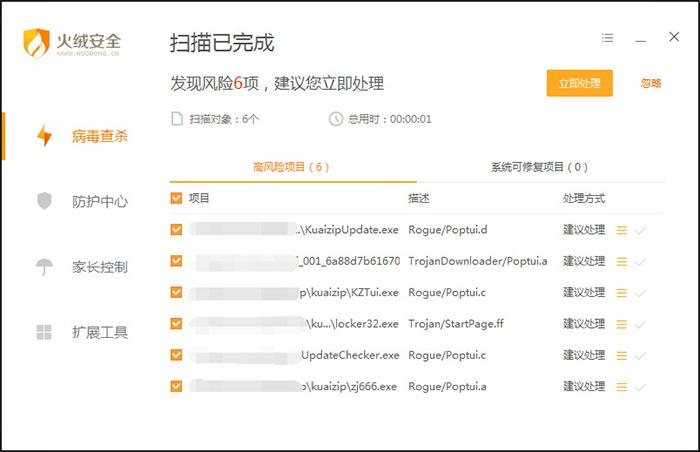Screen dimensions: 700x452
Task: Click Rogue/Poptui.c description for KZTui.exe
Action: click(x=447, y=292)
